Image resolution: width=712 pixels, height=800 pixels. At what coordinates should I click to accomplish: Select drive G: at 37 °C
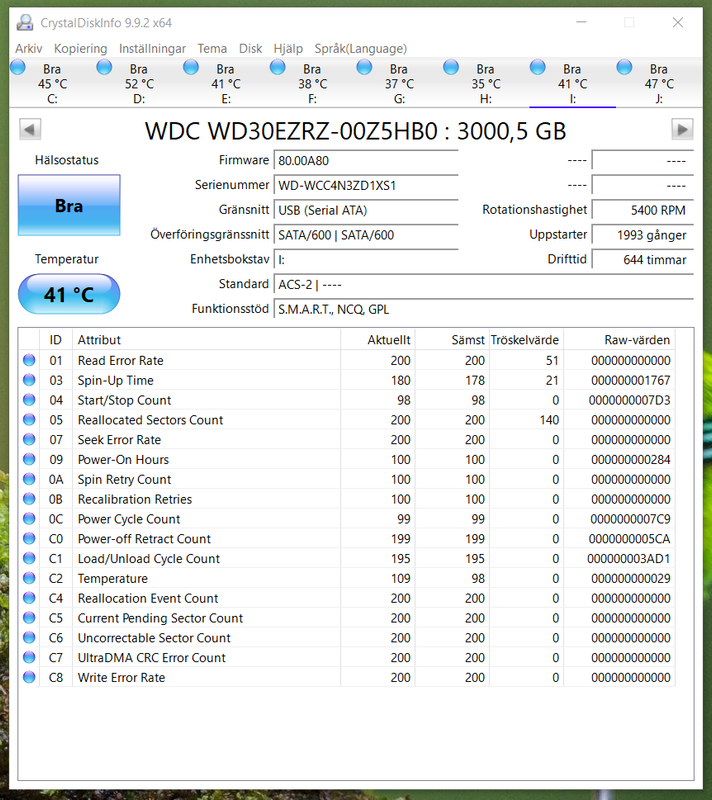coord(399,83)
